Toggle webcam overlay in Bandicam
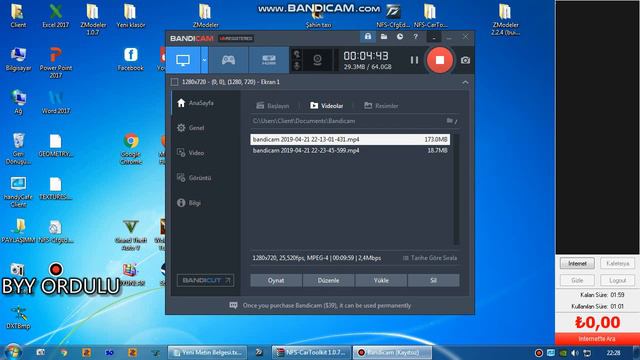Viewport: 640px width, 360px height. [317, 60]
